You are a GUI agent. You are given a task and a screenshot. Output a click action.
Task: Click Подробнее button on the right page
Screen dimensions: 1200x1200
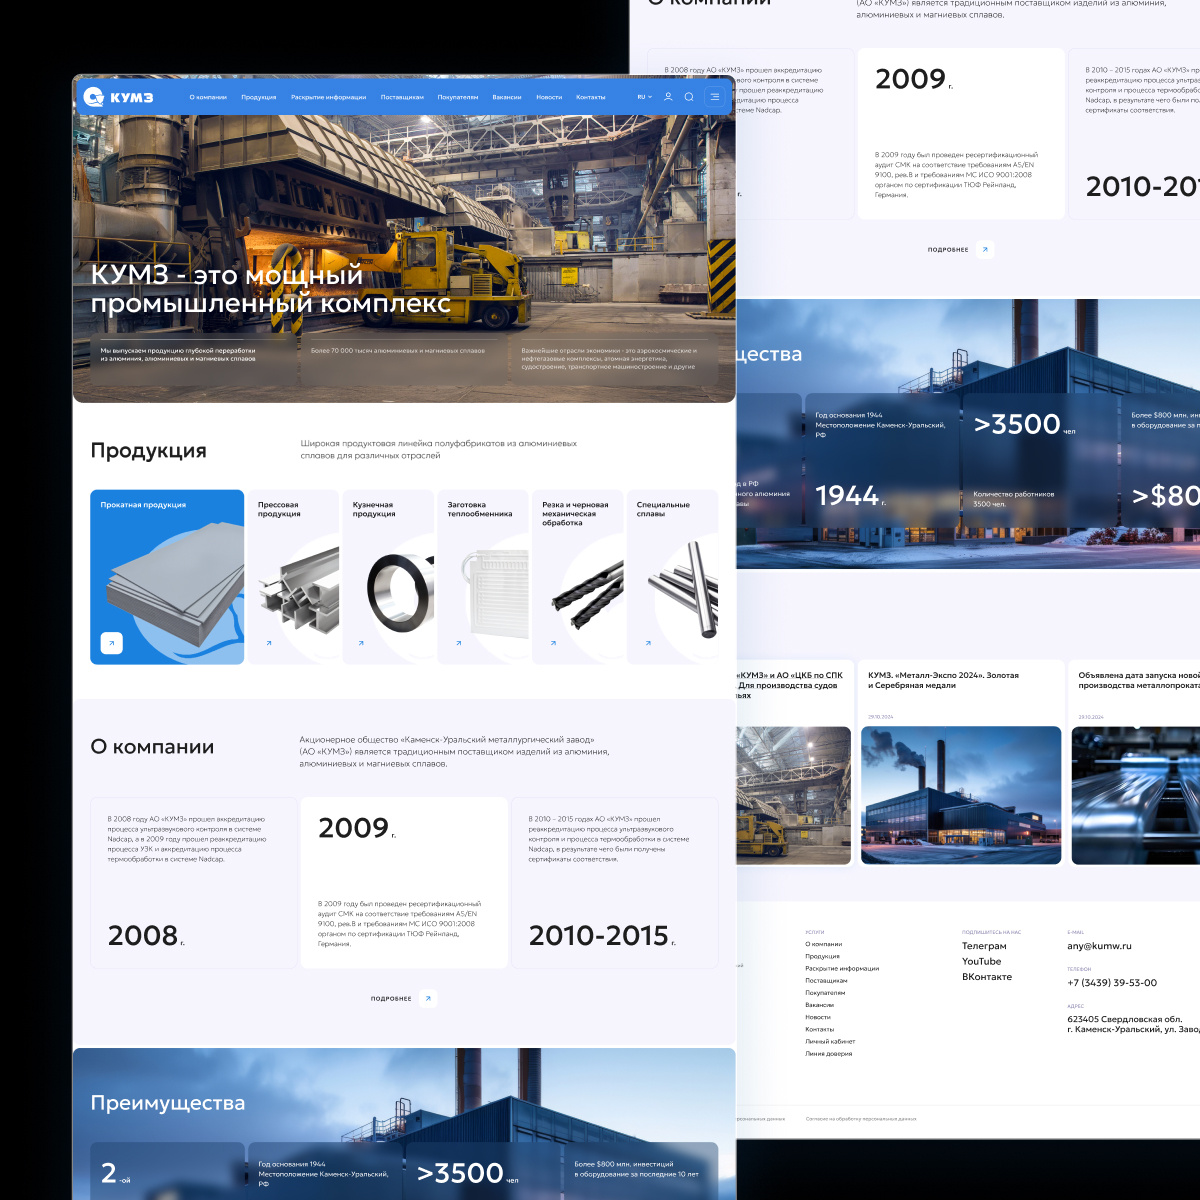tap(960, 249)
